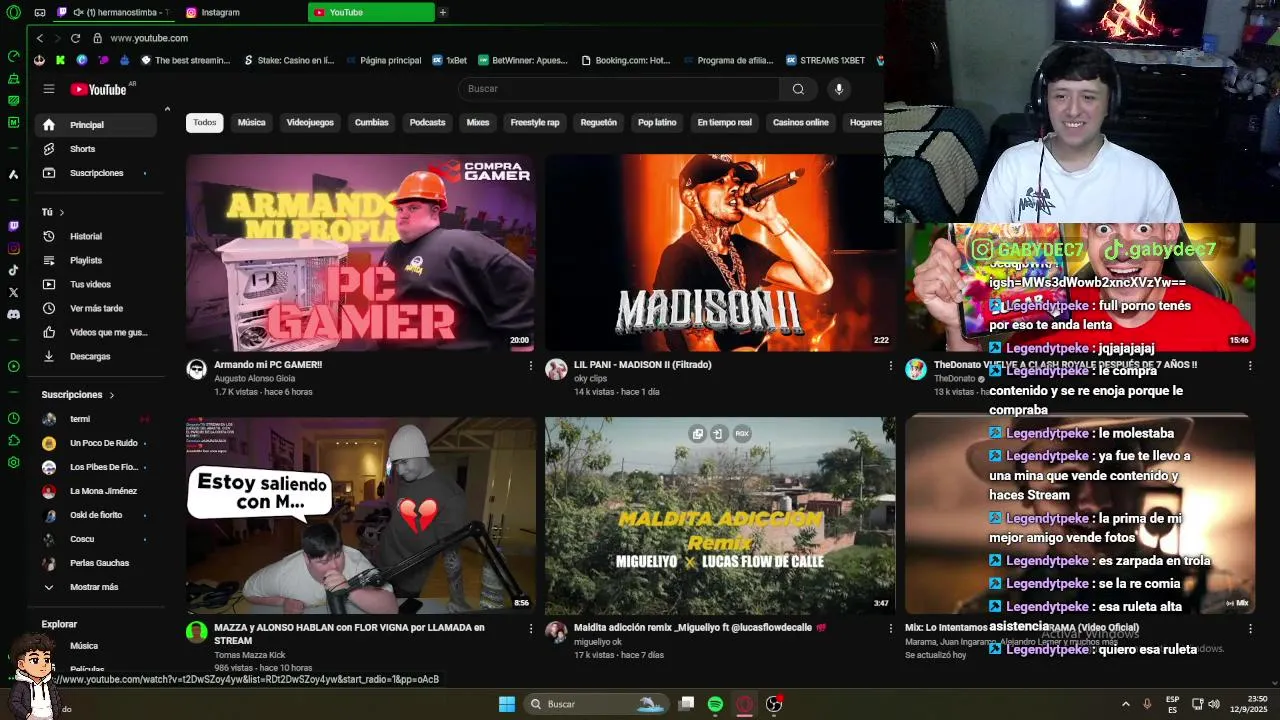The height and width of the screenshot is (720, 1280).
Task: Focus the YouTube Buscar search field
Action: pos(619,89)
